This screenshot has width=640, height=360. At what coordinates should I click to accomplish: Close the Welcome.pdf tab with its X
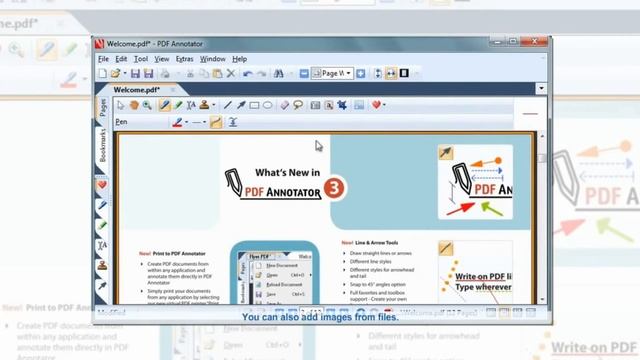click(x=173, y=89)
